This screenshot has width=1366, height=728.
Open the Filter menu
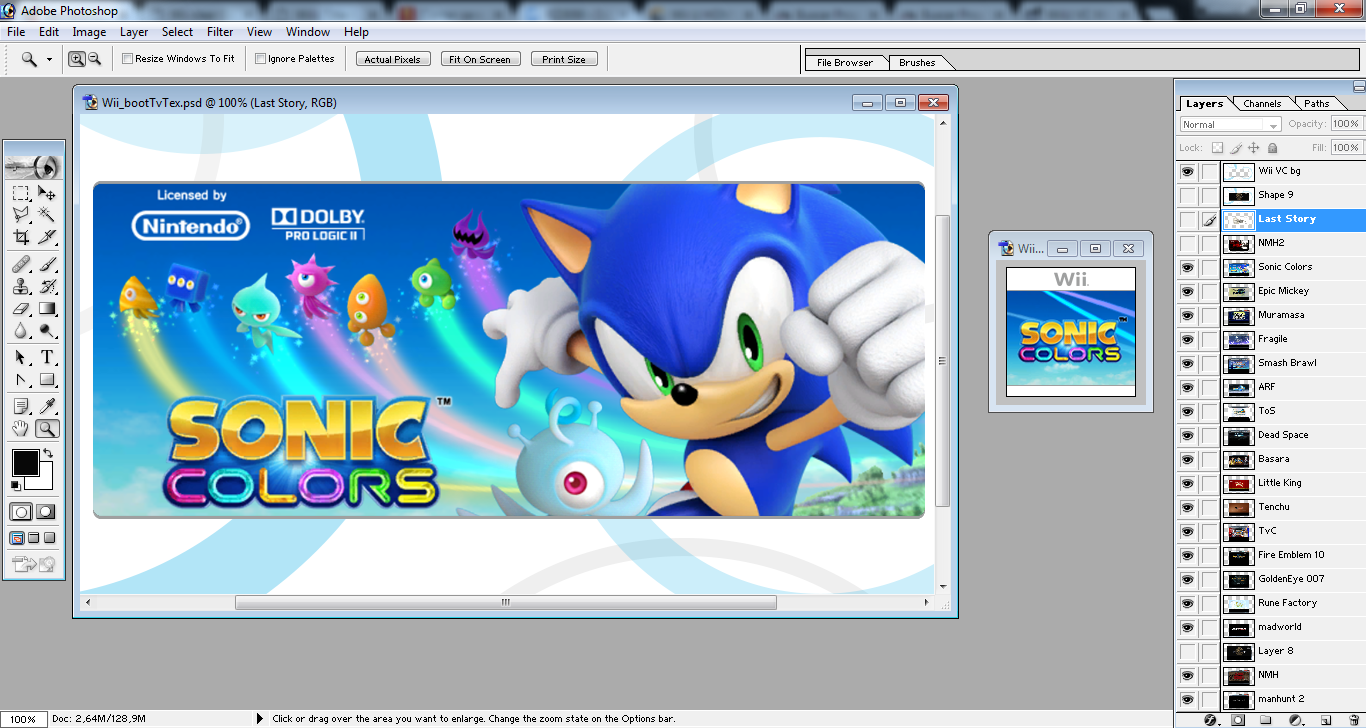tap(220, 32)
